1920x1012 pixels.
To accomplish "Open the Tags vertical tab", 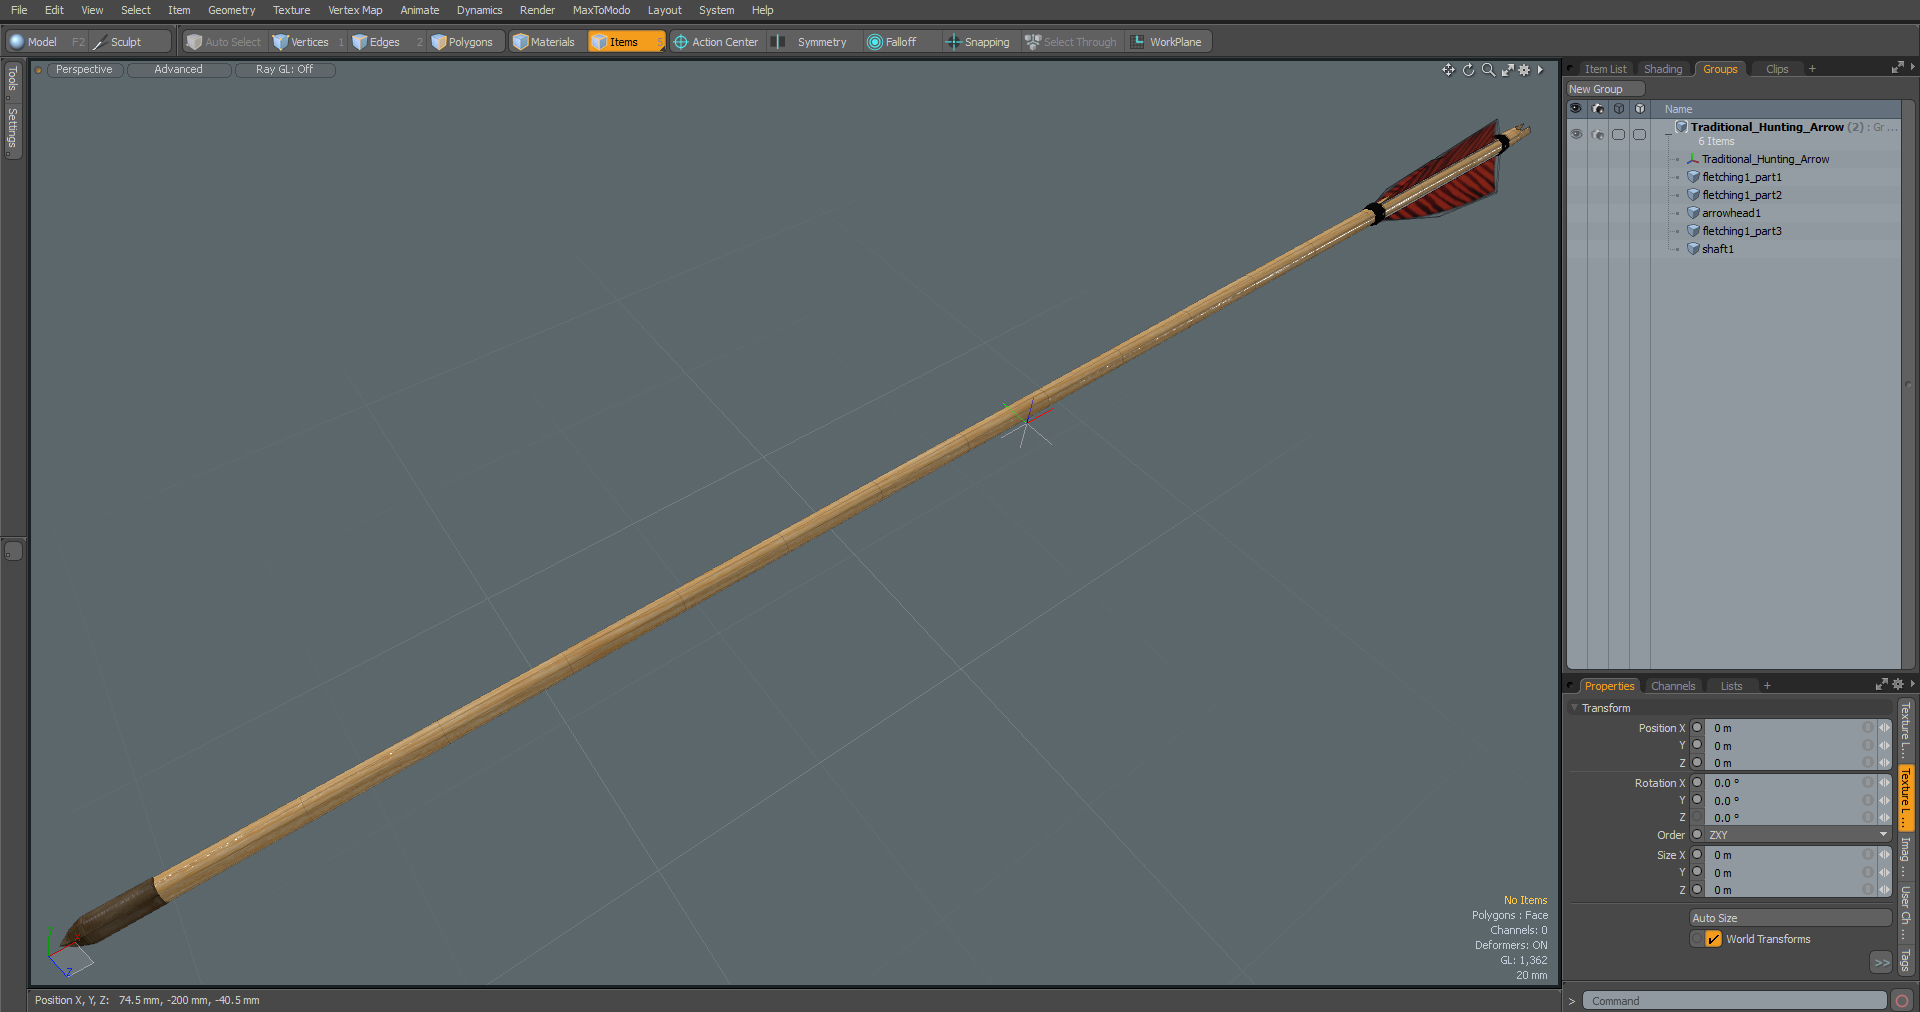I will click(1906, 960).
